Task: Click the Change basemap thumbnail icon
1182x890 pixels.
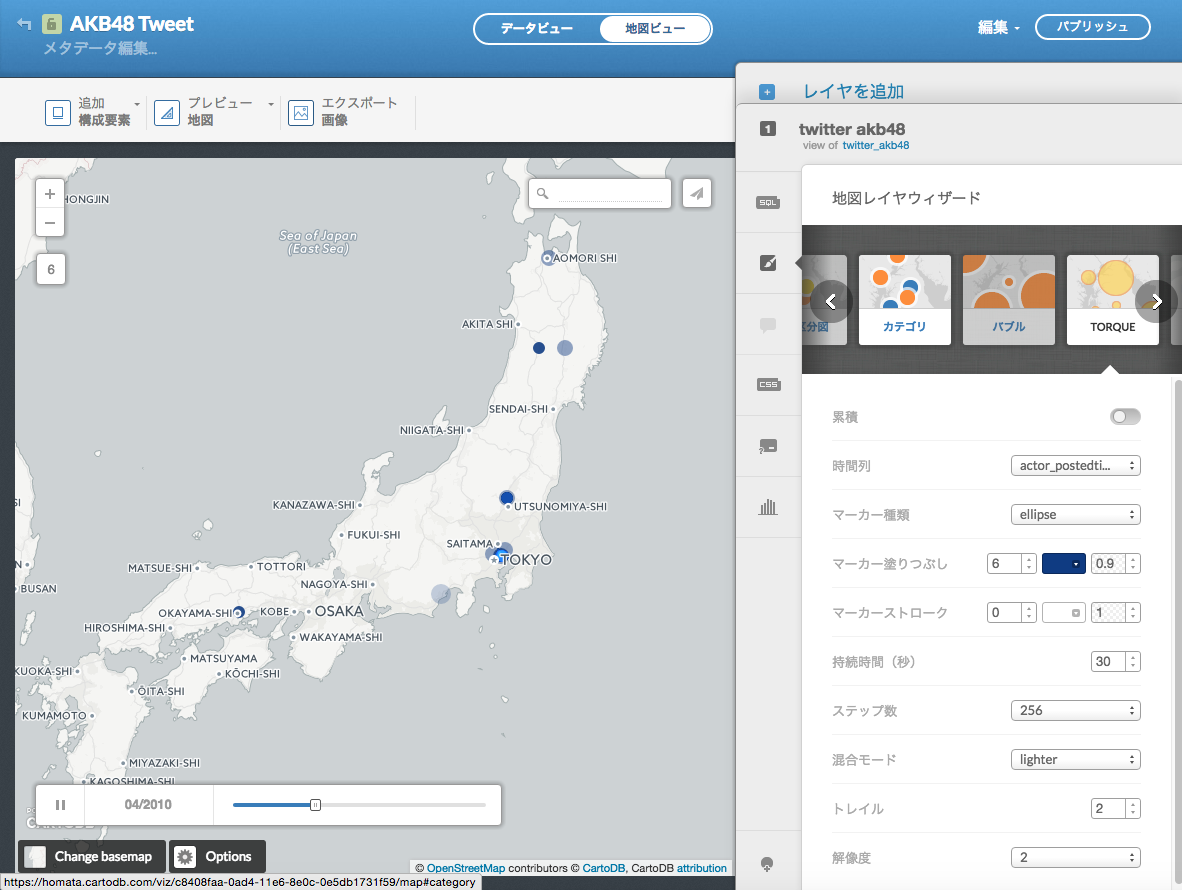Action: click(35, 857)
